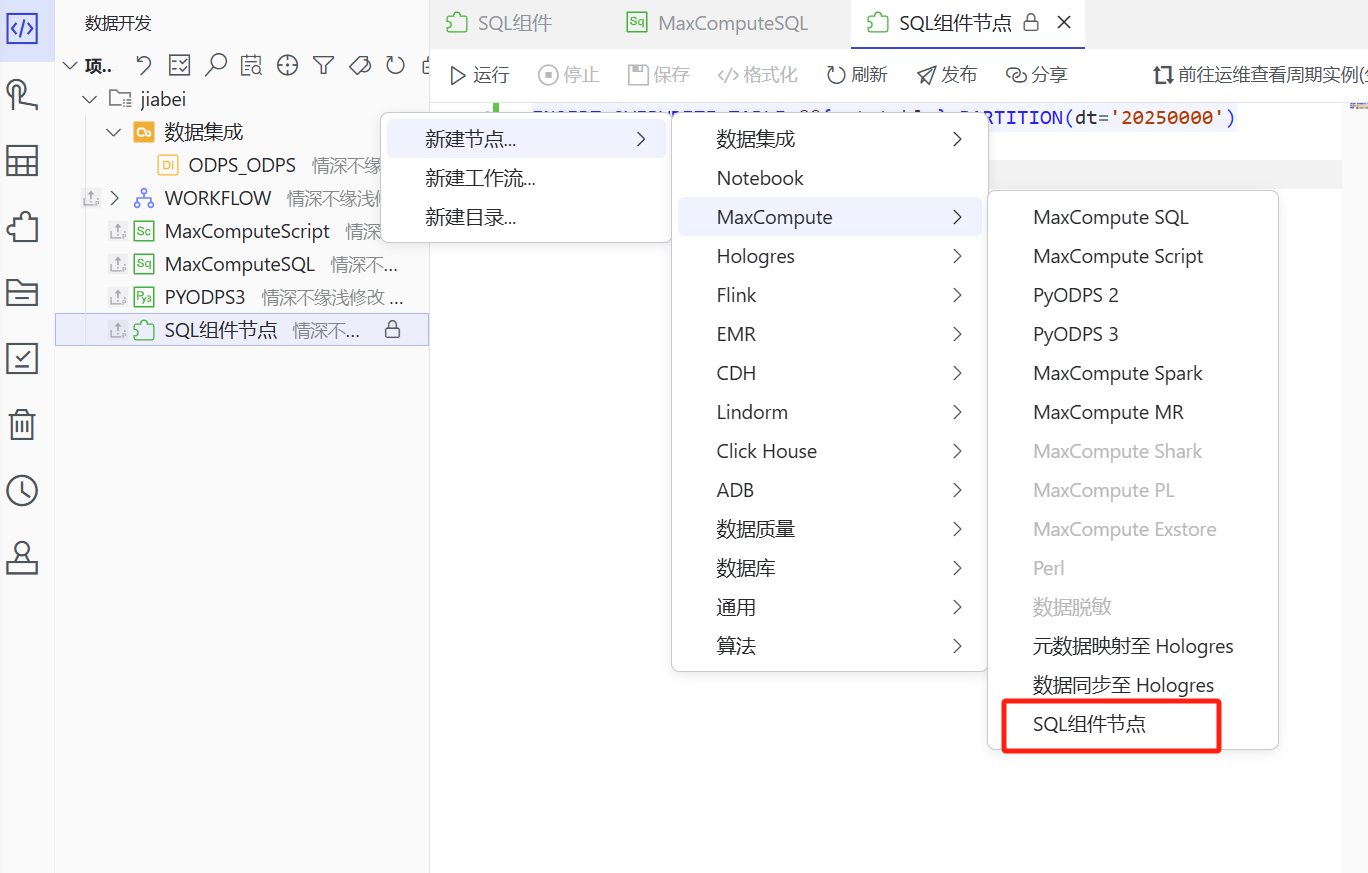1368x873 pixels.
Task: Click the Stop (停止) button
Action: 569,75
